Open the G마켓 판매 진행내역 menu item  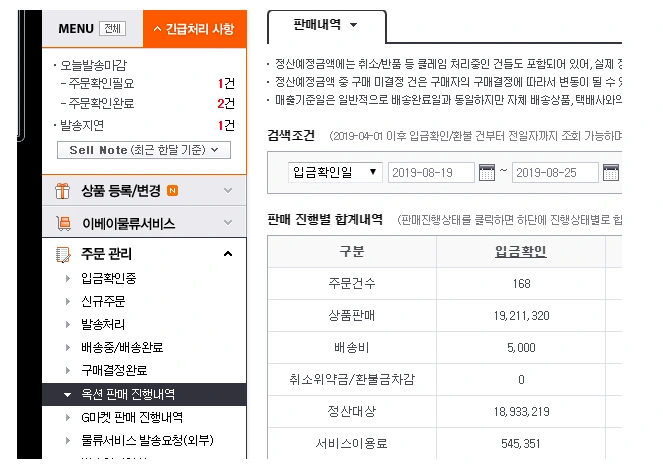point(132,418)
